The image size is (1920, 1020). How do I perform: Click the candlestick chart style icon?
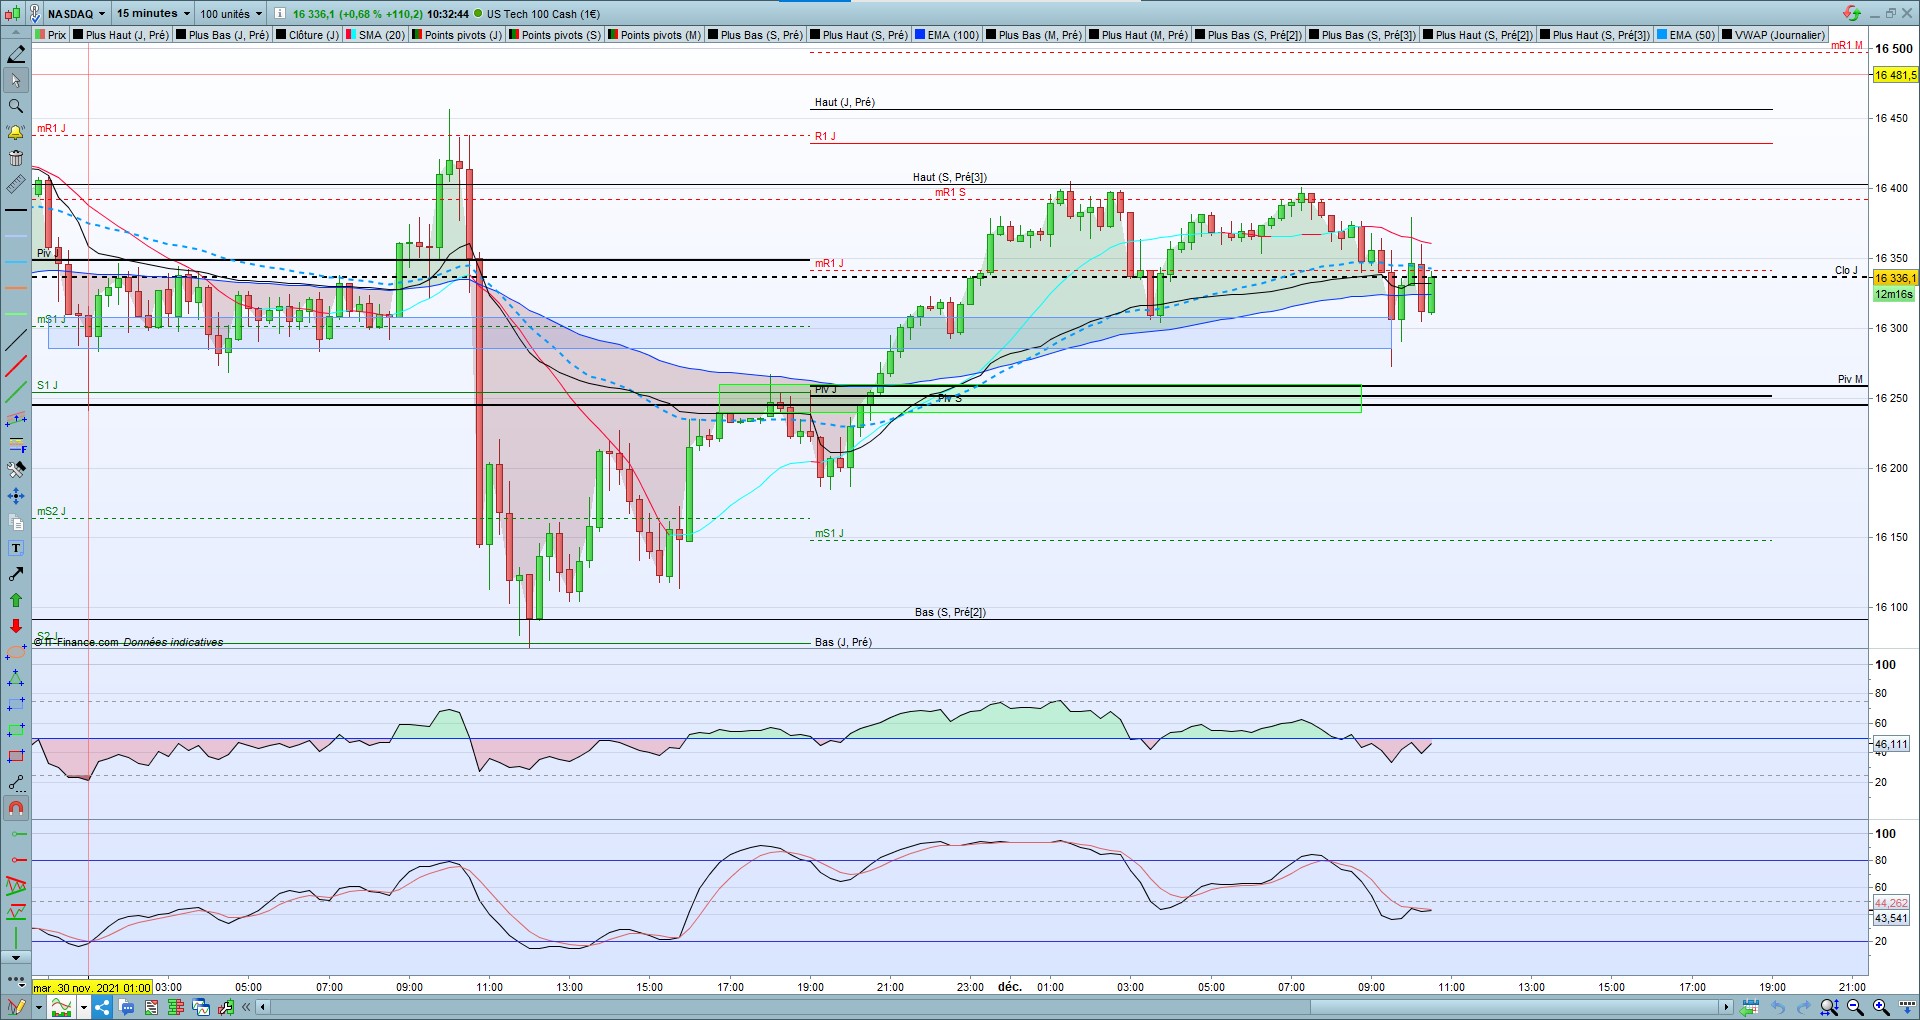click(12, 14)
